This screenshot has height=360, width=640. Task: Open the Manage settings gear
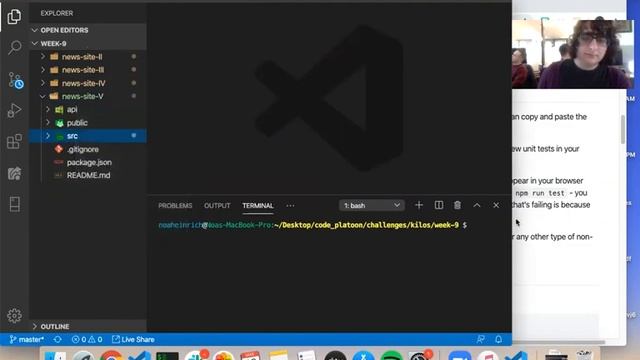14,315
